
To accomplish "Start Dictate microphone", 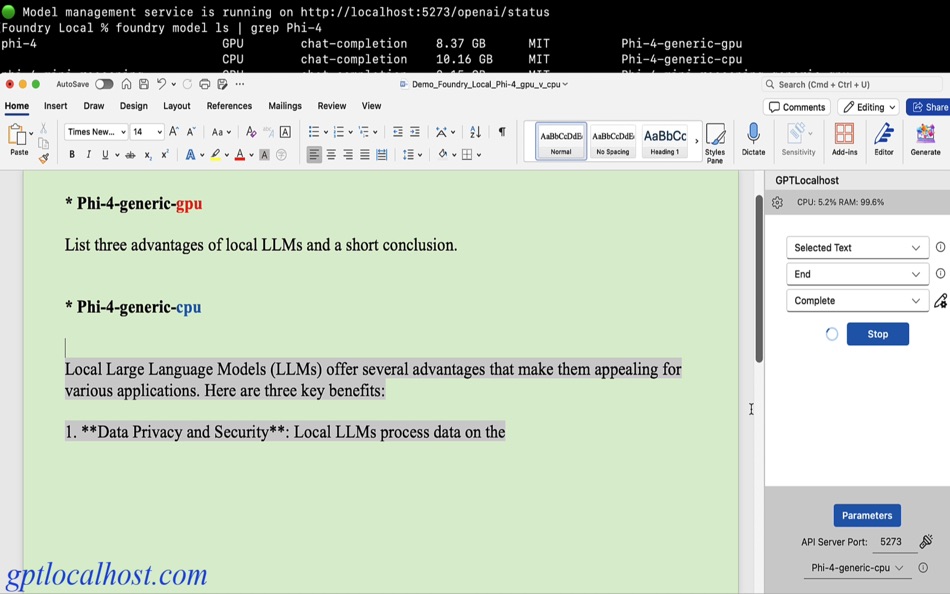I will tap(753, 139).
